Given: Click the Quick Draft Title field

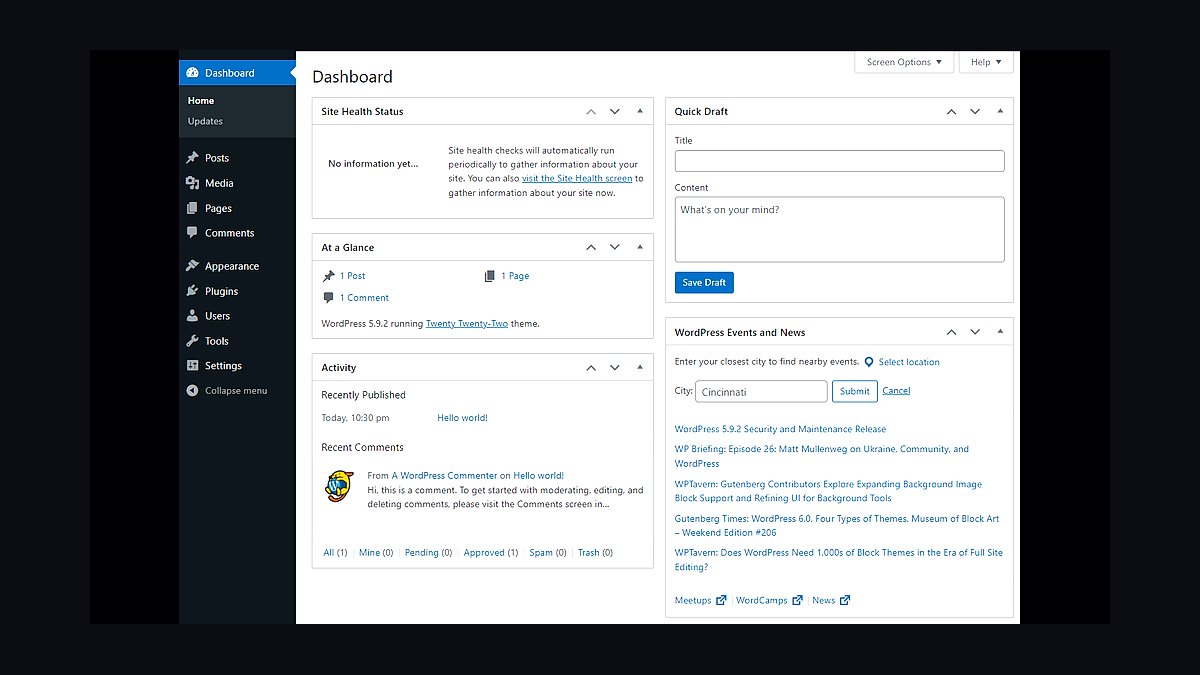Looking at the screenshot, I should tap(839, 161).
